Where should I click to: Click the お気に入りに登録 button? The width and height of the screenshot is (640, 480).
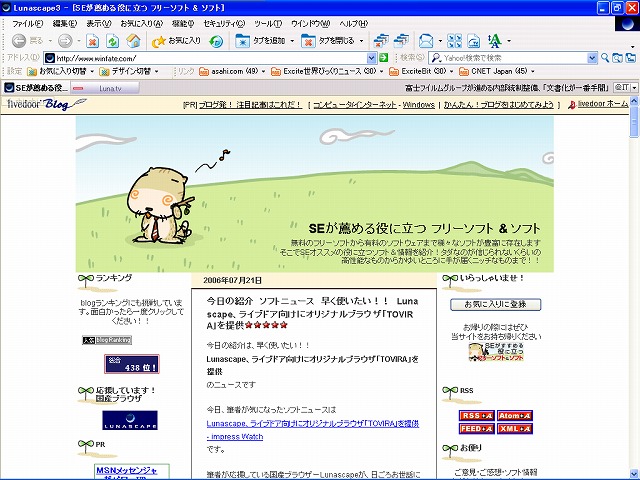click(x=496, y=304)
